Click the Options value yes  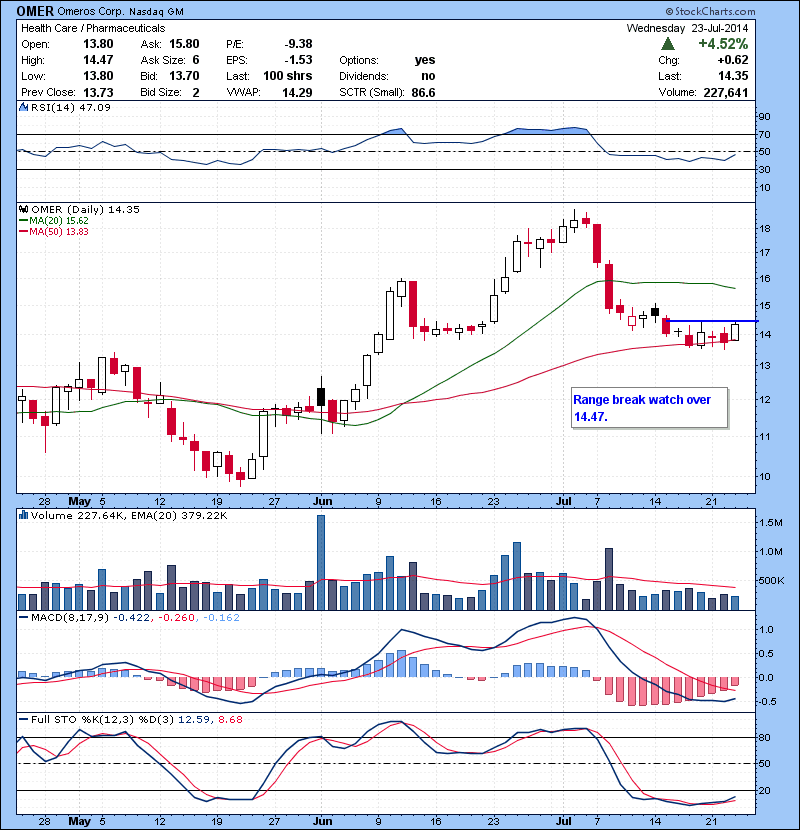click(425, 60)
